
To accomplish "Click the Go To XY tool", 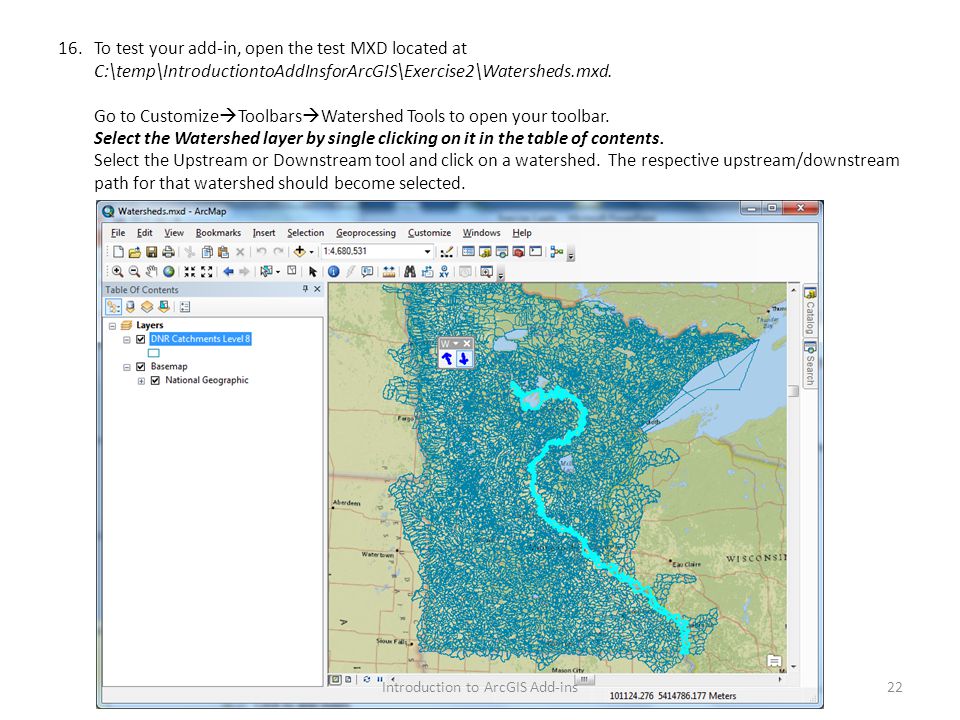I will (444, 272).
